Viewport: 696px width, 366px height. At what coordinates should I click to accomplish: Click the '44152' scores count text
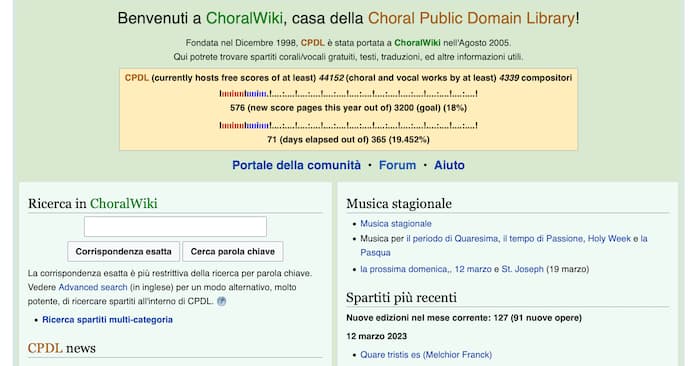pos(331,78)
